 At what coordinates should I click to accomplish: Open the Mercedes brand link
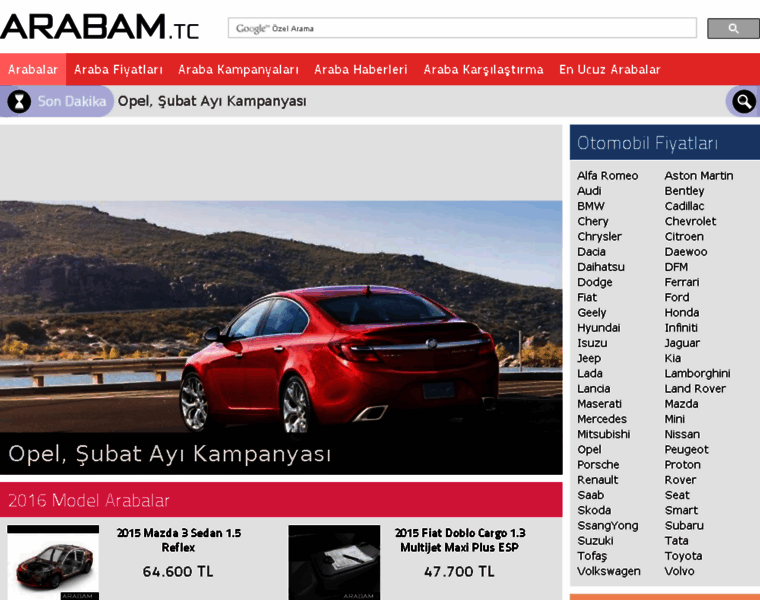coord(602,419)
